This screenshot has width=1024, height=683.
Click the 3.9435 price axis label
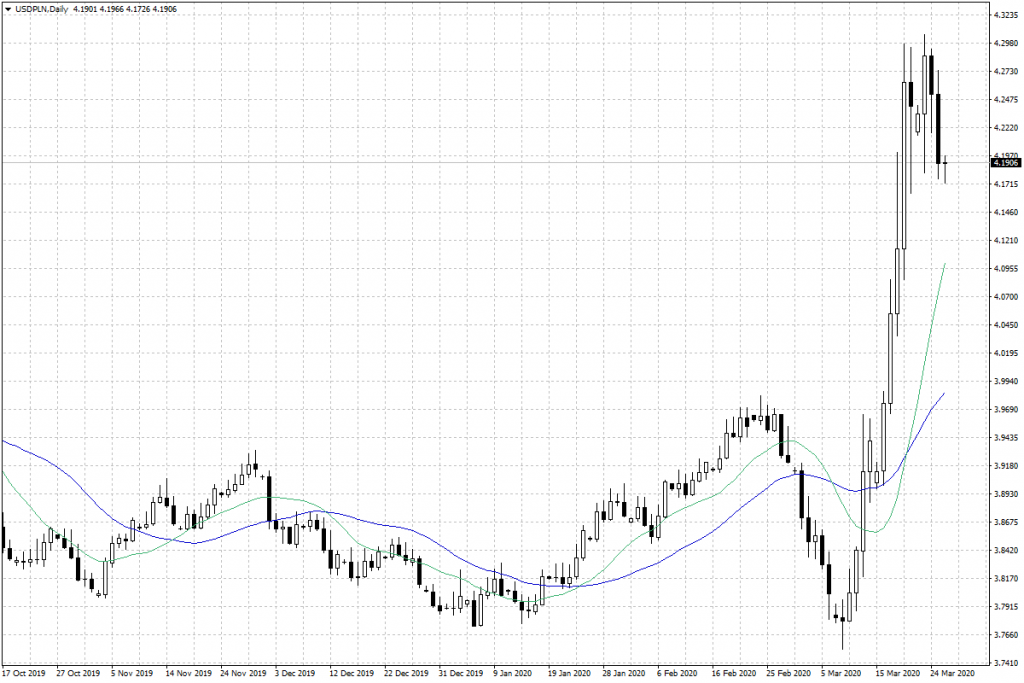click(x=1006, y=437)
